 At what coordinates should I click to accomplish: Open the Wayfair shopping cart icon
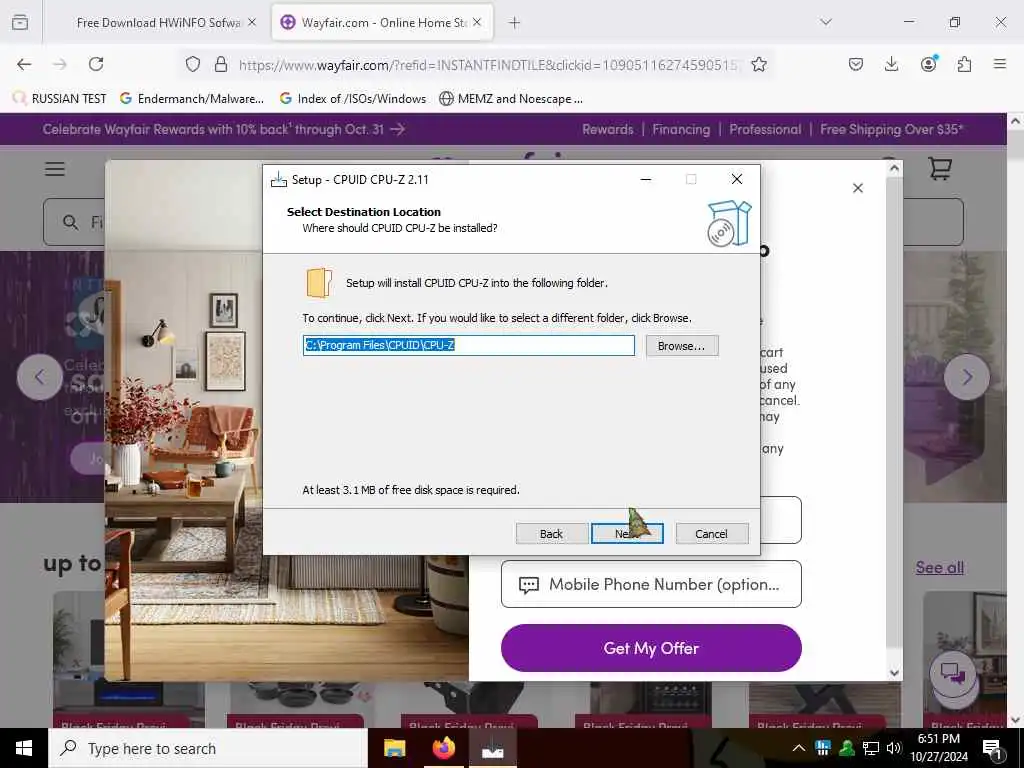[940, 168]
